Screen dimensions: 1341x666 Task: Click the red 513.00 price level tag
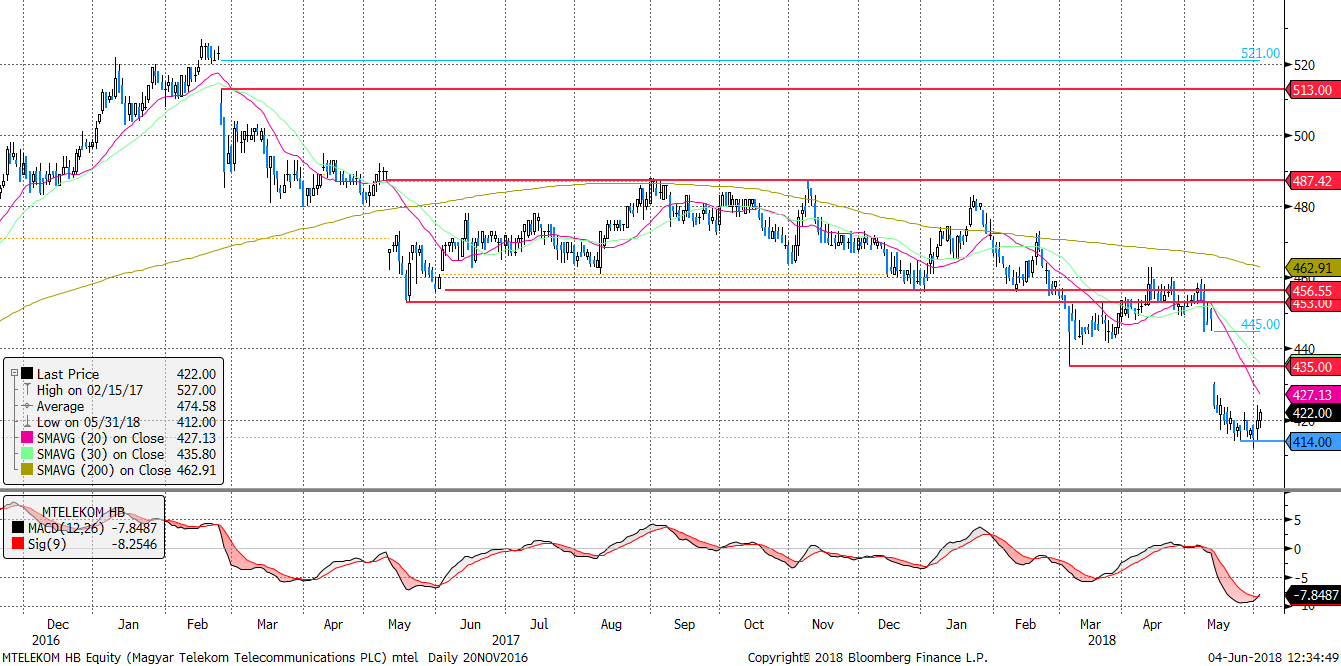pyautogui.click(x=1312, y=90)
